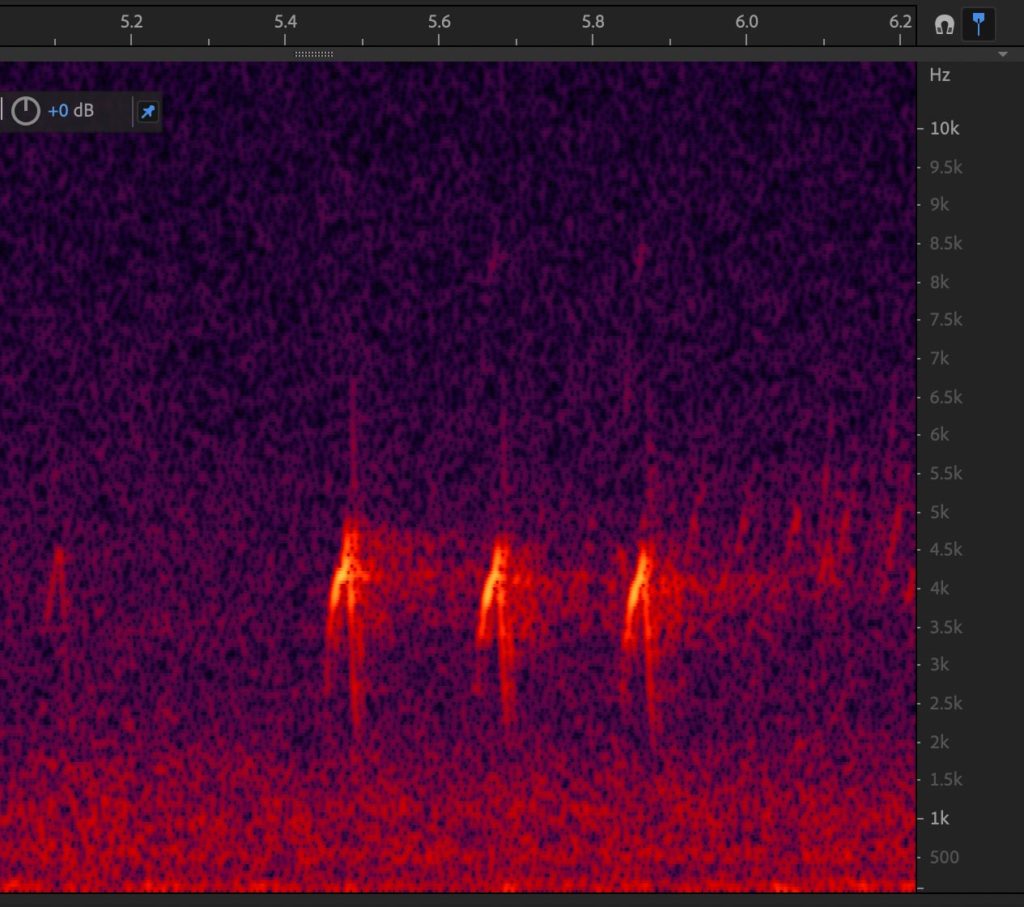Click the Hz label on the frequency scale
Viewport: 1024px width, 907px height.
[940, 75]
